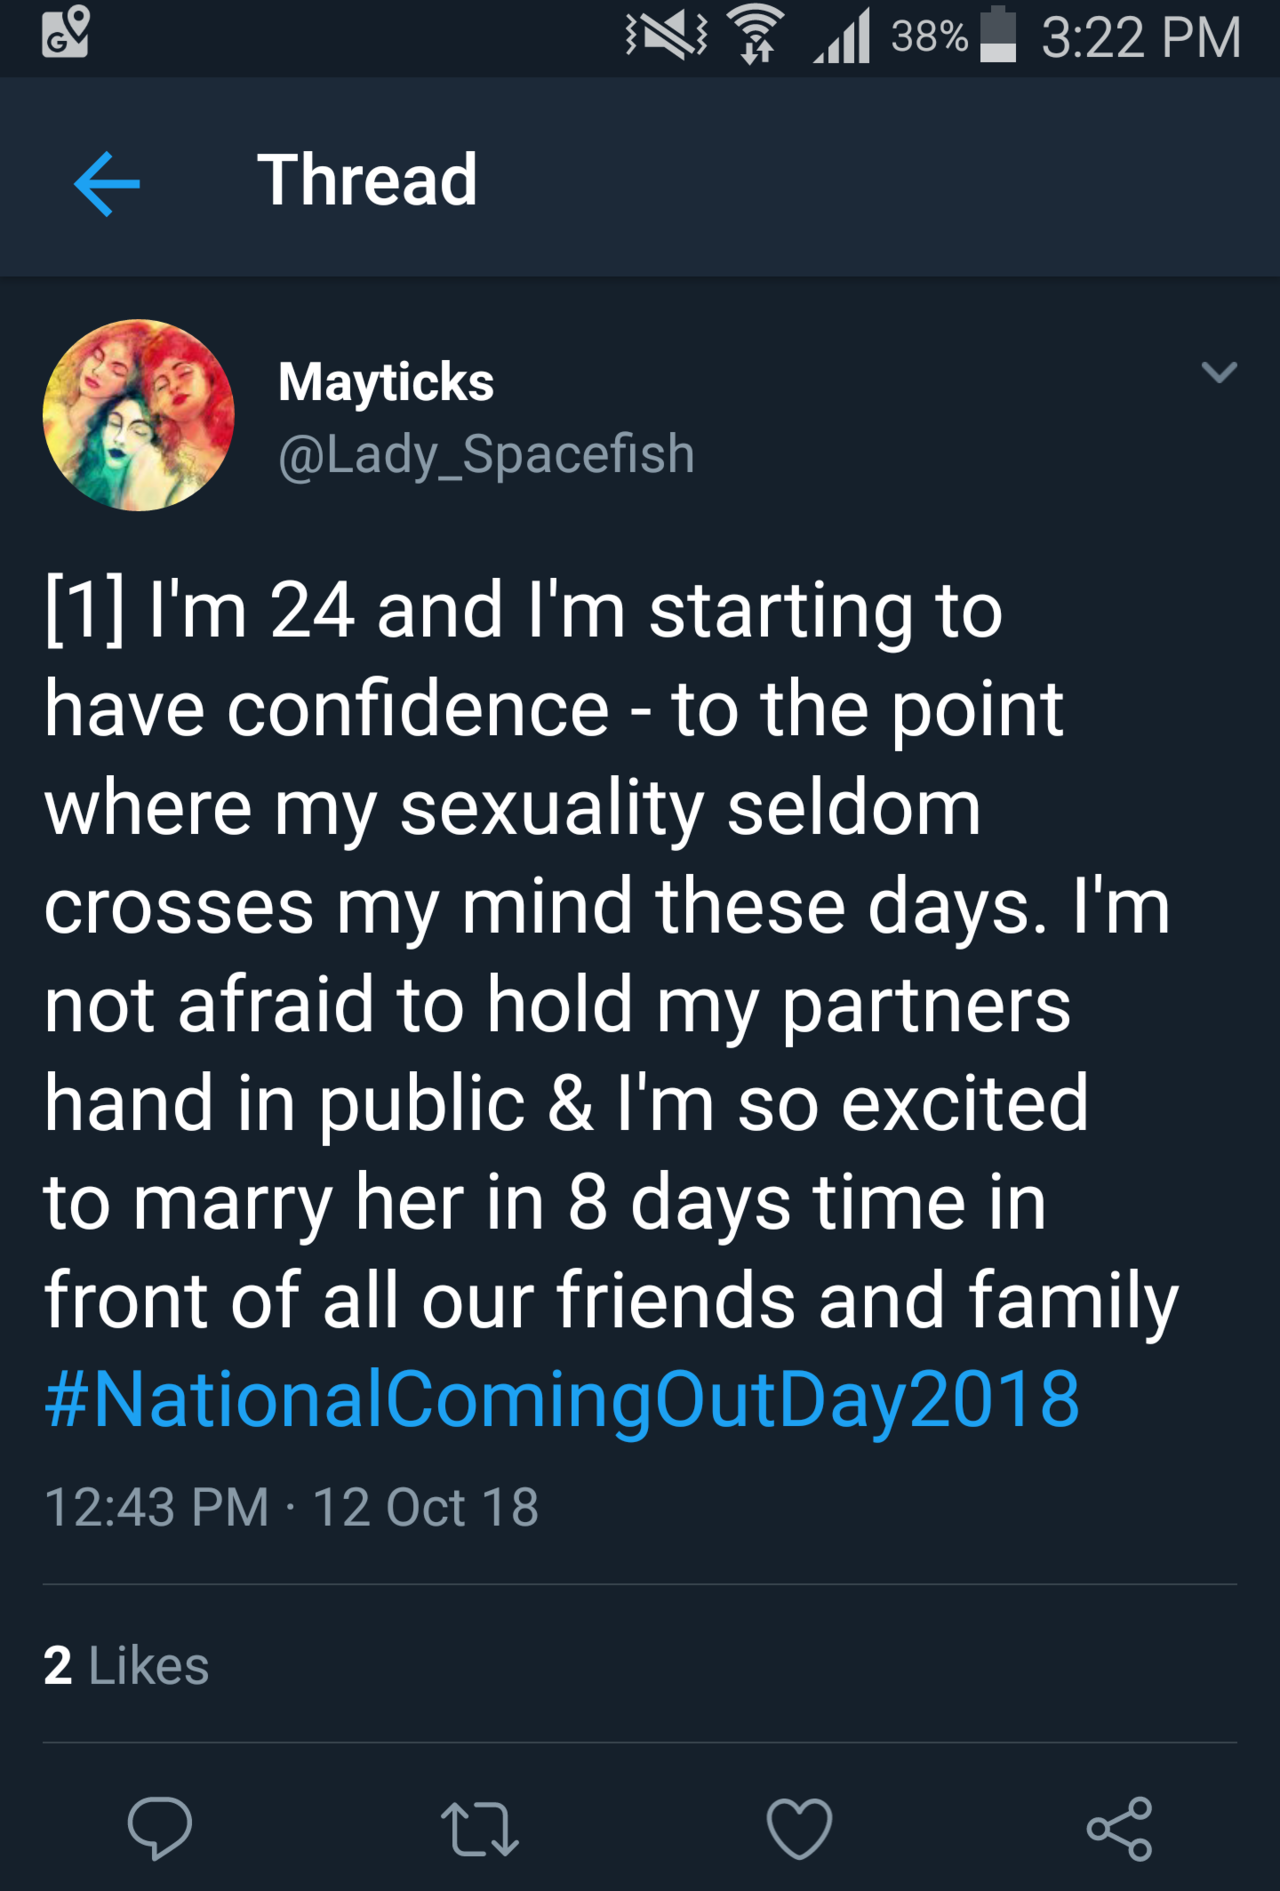
Task: Like the tweet with heart icon
Action: click(799, 1828)
